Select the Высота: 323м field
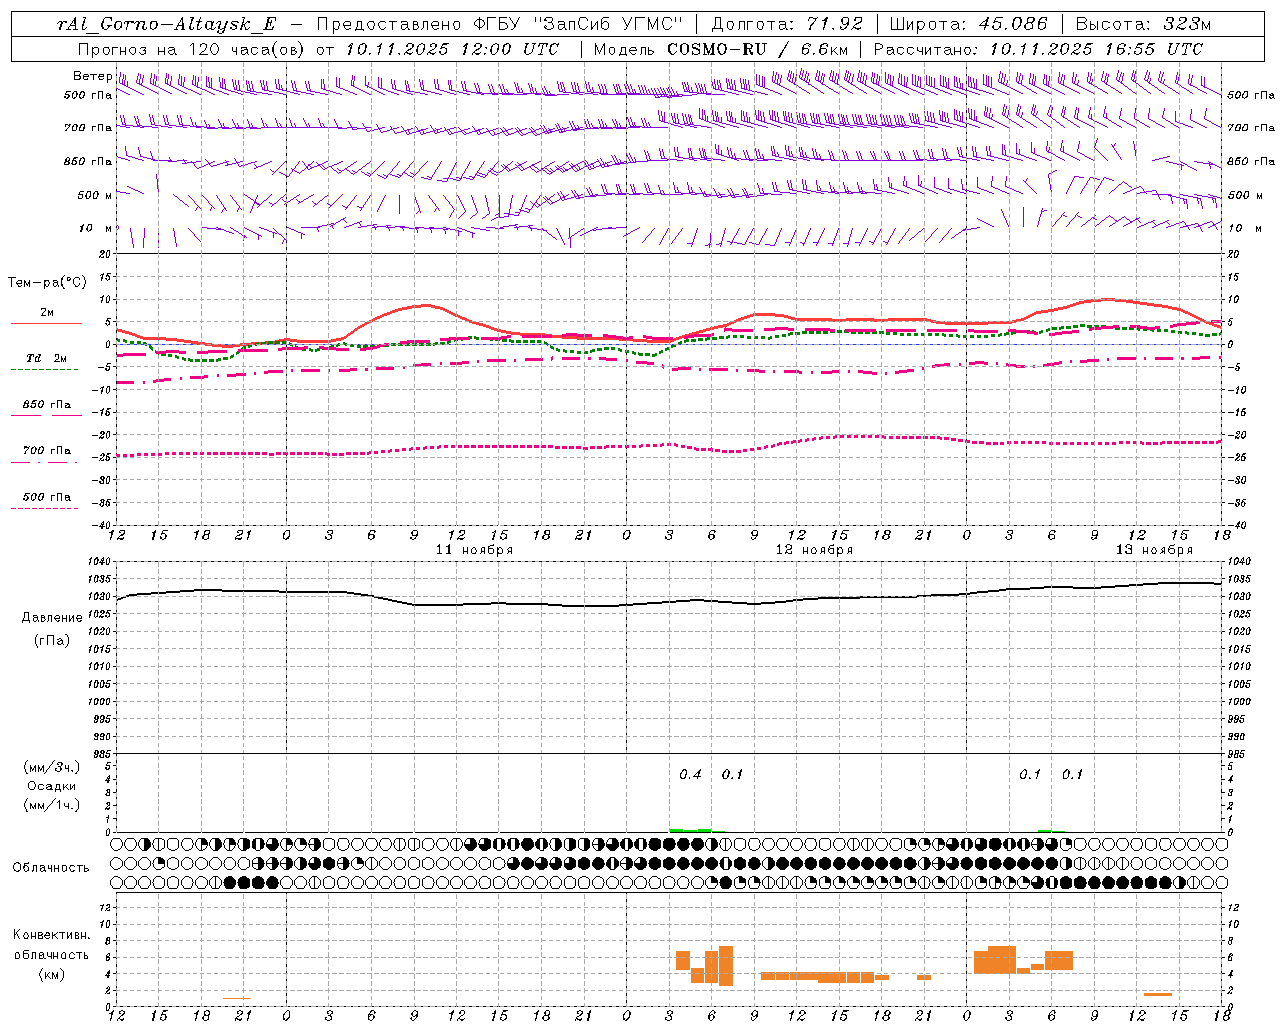This screenshot has width=1280, height=1024. [1143, 24]
